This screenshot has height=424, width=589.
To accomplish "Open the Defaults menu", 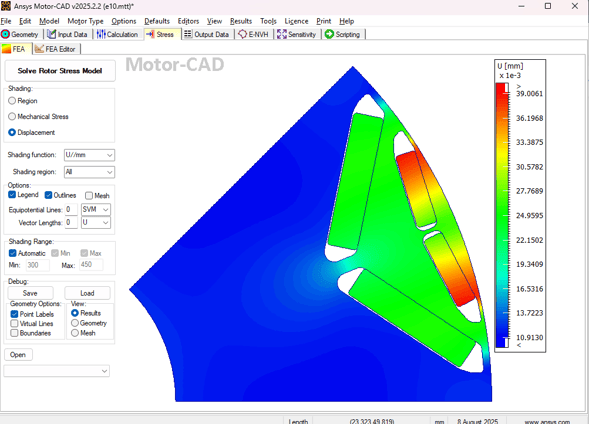I will pos(157,21).
